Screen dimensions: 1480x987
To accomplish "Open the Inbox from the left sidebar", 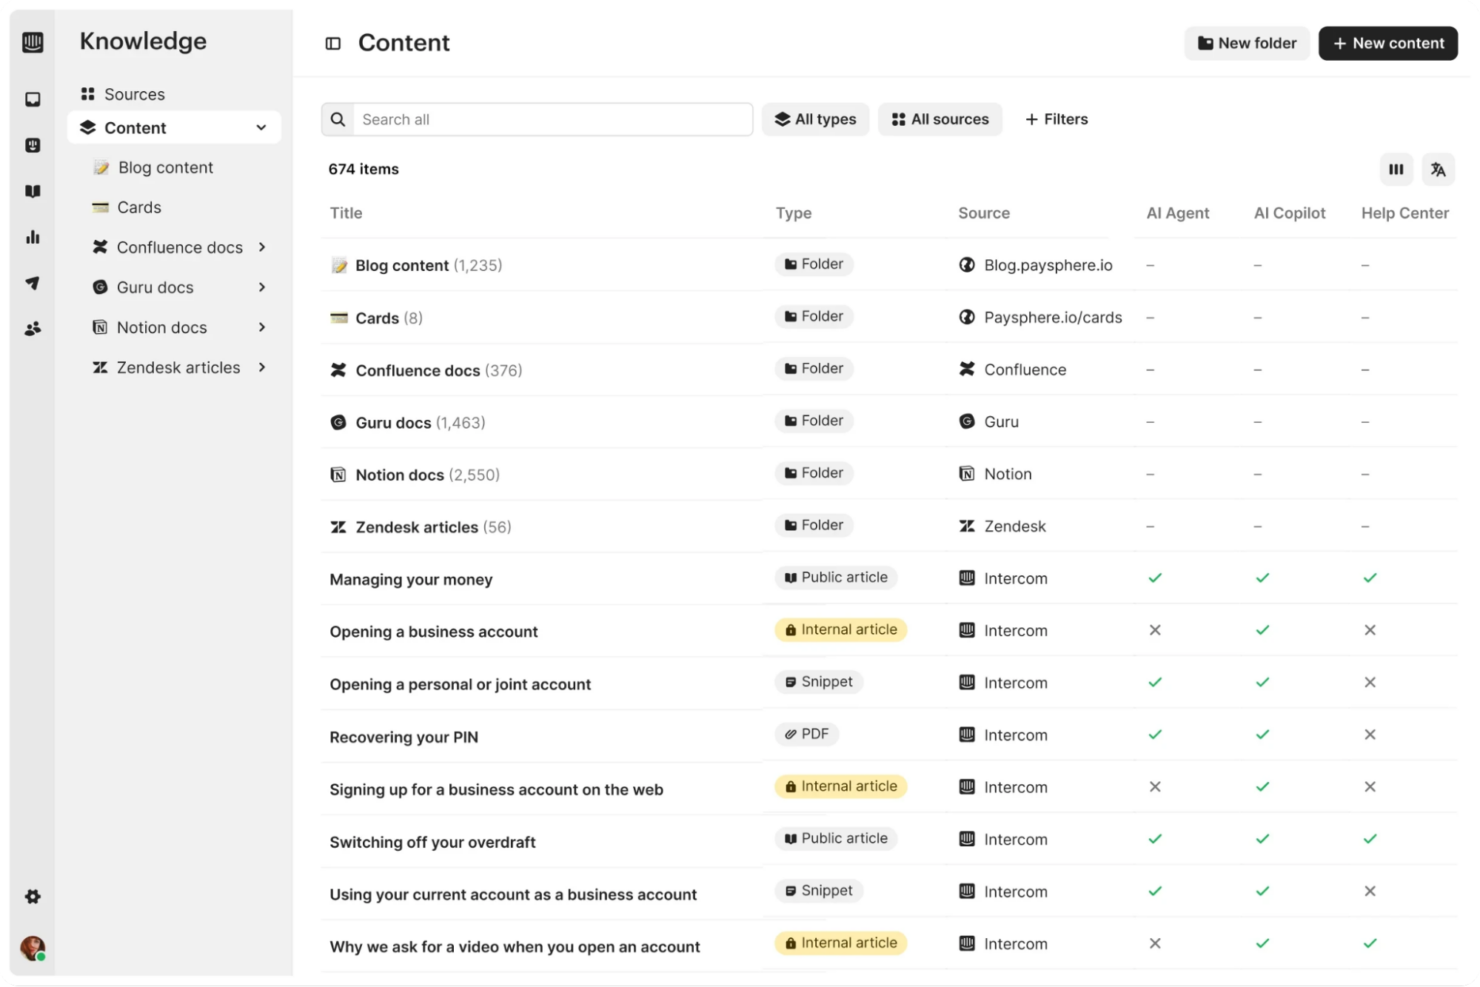I will tap(33, 98).
